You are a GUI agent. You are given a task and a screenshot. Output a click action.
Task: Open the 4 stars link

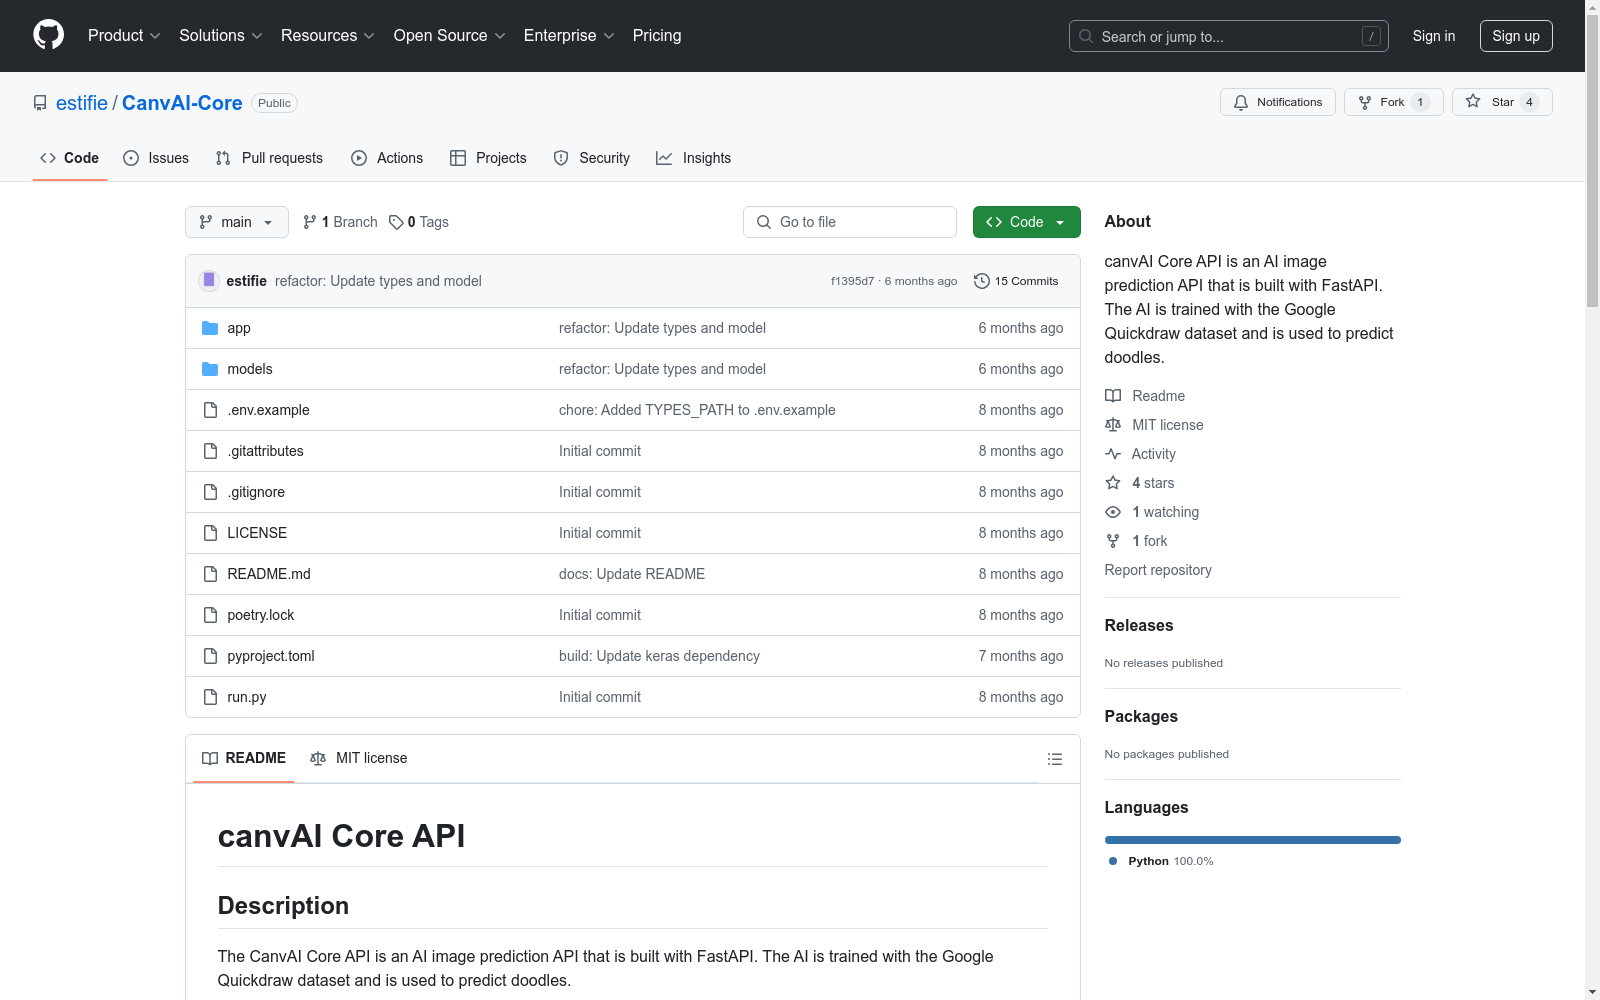(x=1153, y=483)
